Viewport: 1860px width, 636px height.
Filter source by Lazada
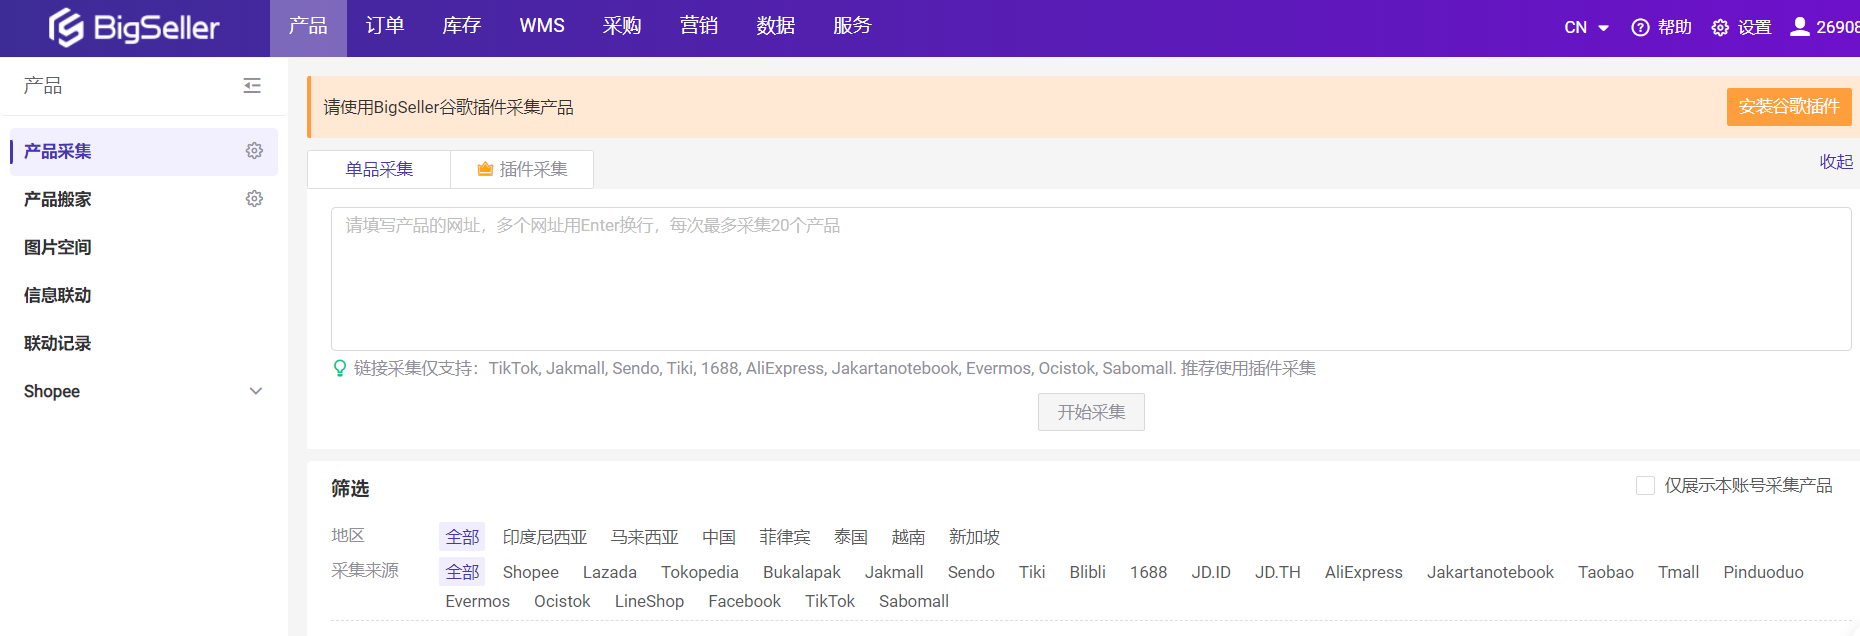point(610,572)
